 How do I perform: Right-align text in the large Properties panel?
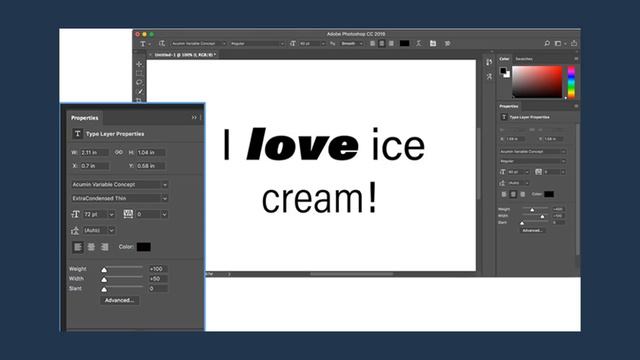click(x=105, y=247)
